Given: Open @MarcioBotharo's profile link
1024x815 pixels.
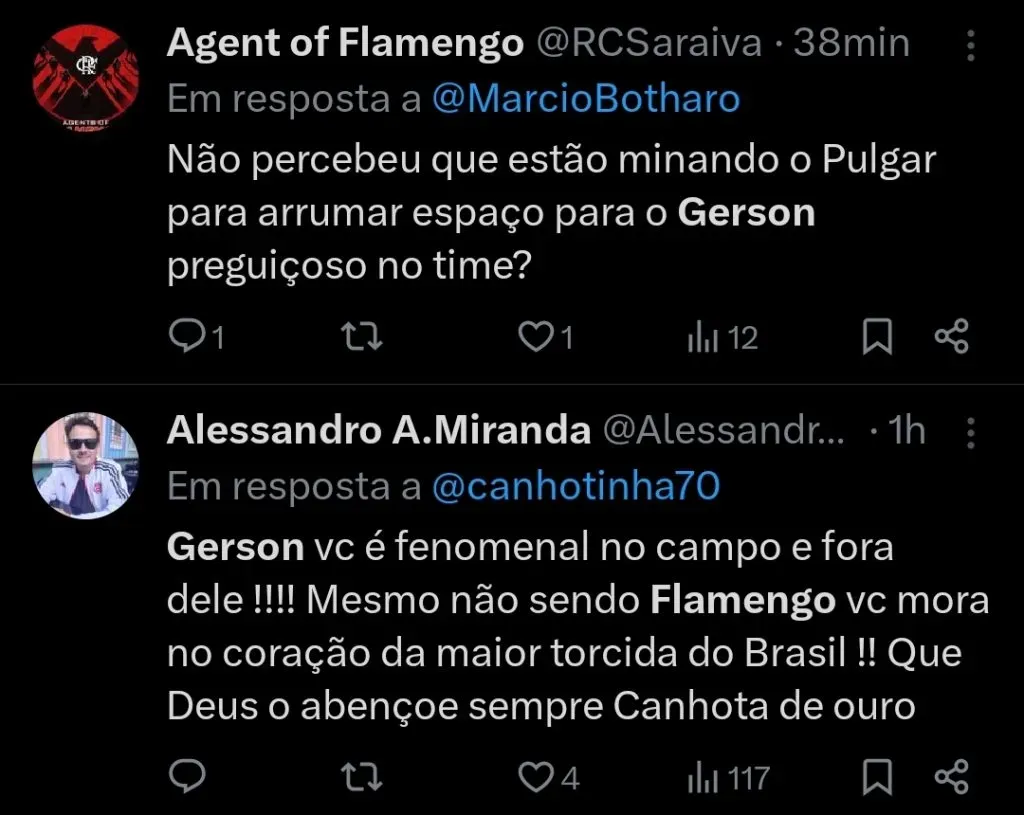Looking at the screenshot, I should coord(585,99).
